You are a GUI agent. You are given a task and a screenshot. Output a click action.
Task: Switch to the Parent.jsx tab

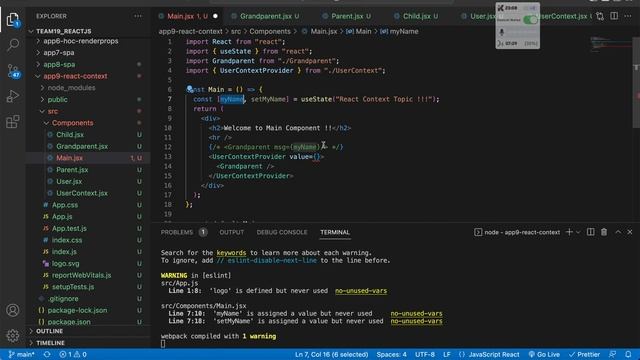coord(347,16)
